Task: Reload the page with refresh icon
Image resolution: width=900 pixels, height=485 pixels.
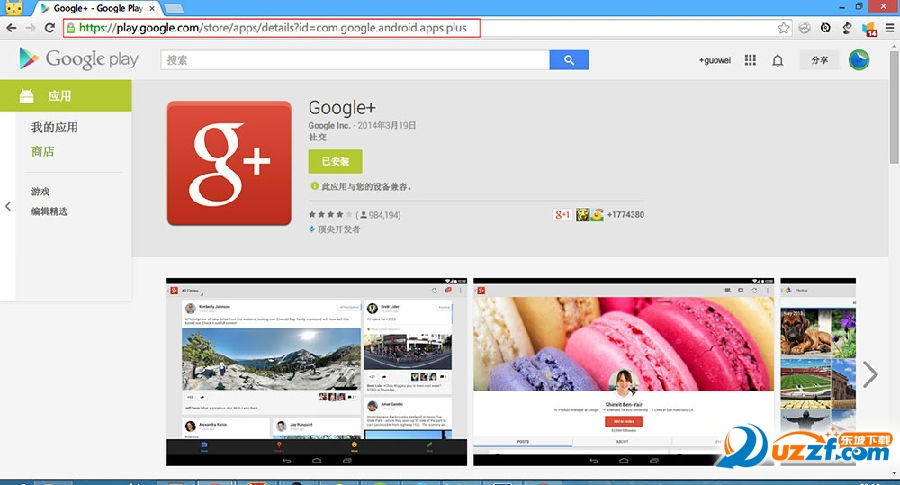Action: (49, 28)
